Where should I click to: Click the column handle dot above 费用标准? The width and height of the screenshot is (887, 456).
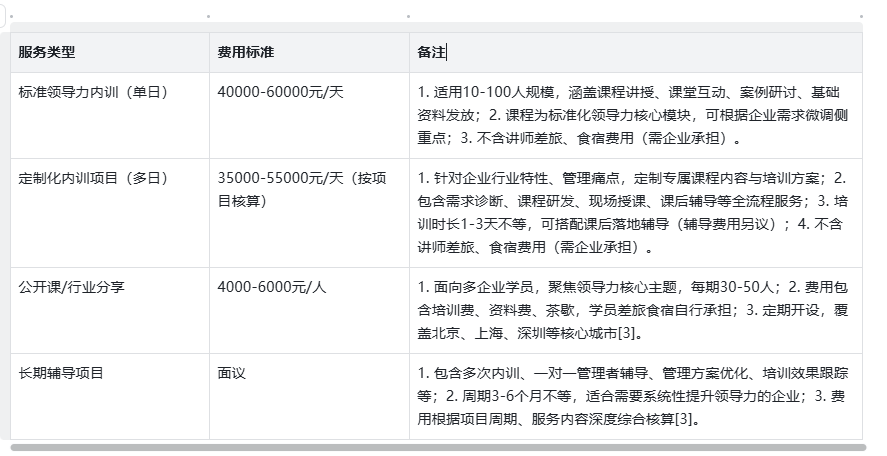tap(208, 17)
